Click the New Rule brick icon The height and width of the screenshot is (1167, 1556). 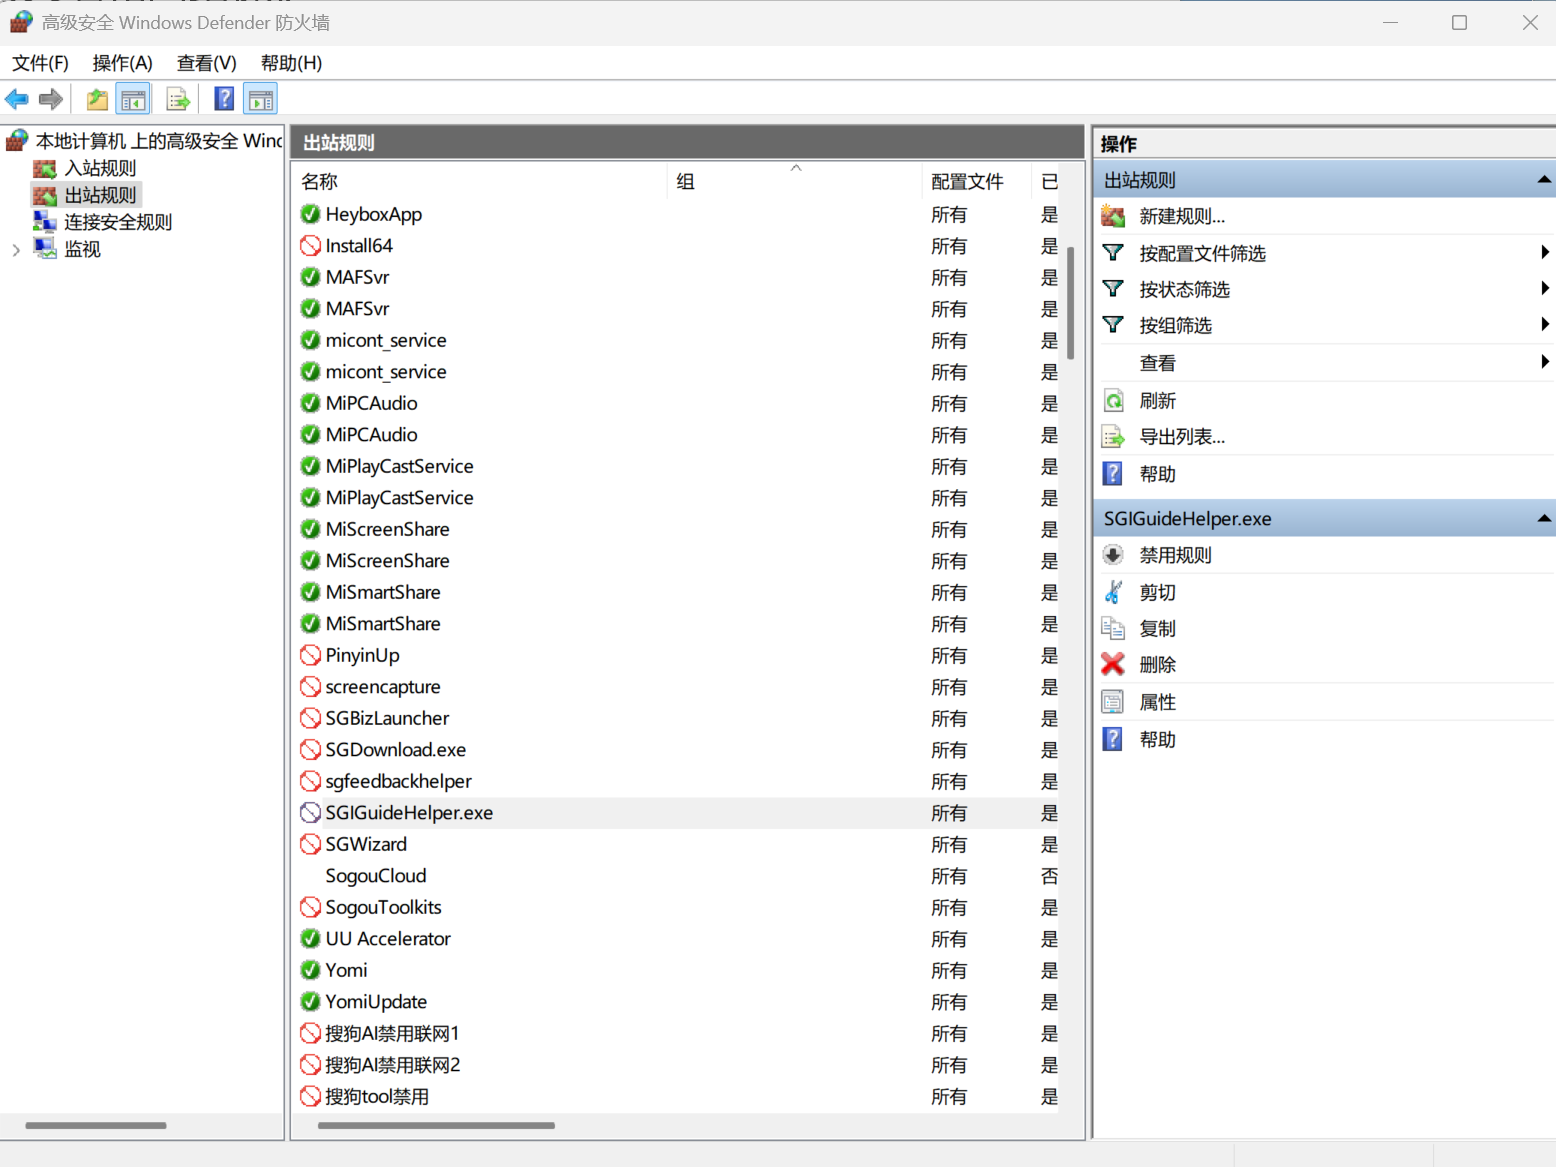click(x=1113, y=216)
